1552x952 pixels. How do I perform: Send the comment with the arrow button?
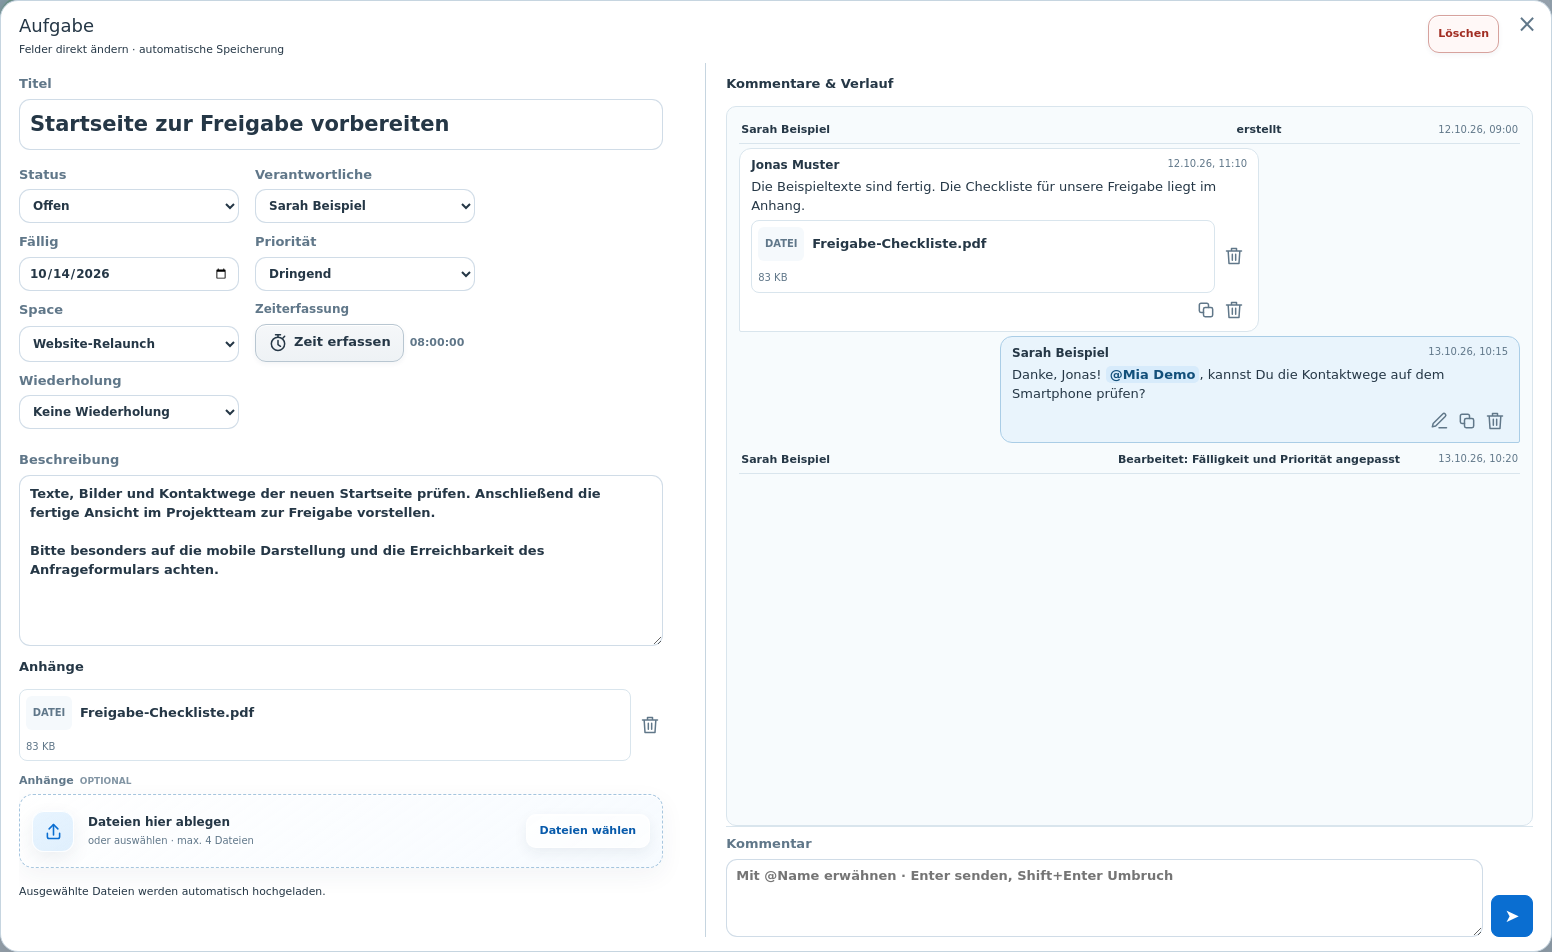tap(1512, 916)
